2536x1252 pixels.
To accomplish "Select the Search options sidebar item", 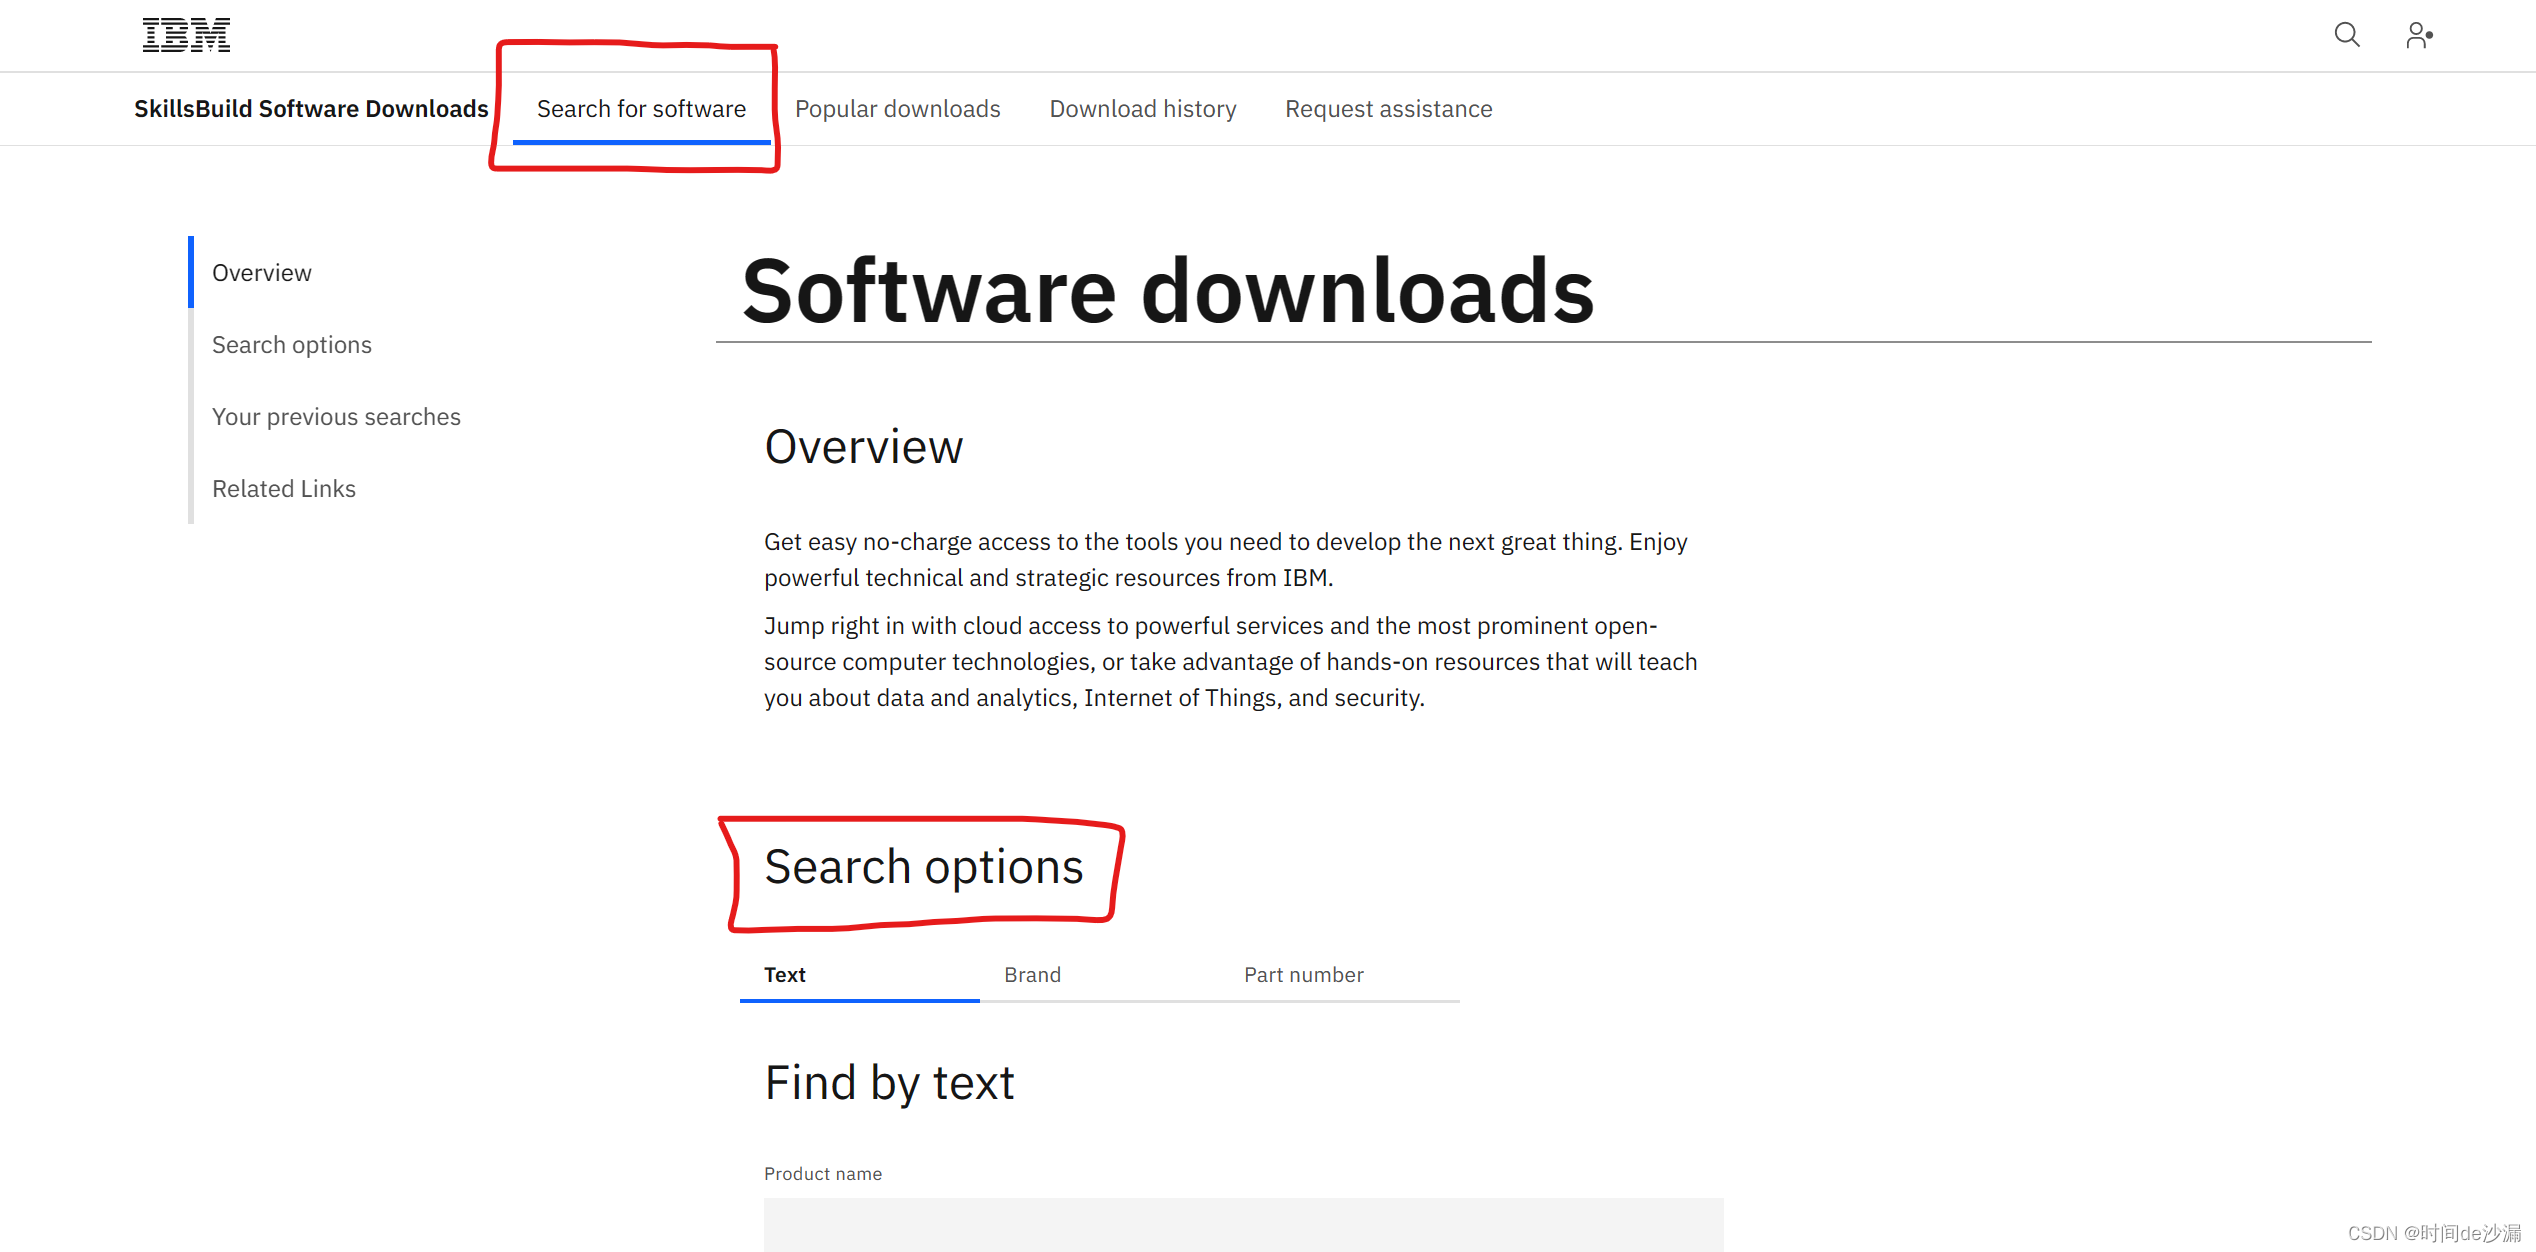I will pyautogui.click(x=291, y=345).
